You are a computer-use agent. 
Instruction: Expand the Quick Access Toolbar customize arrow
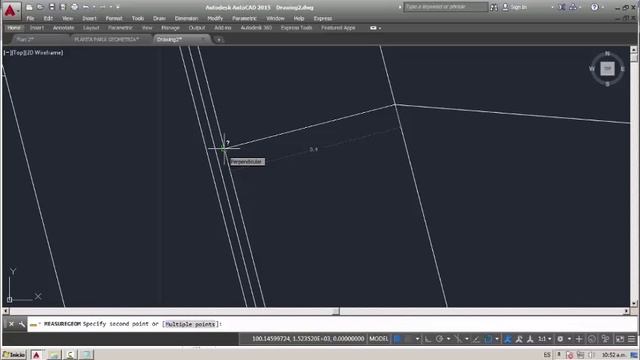[x=118, y=7]
